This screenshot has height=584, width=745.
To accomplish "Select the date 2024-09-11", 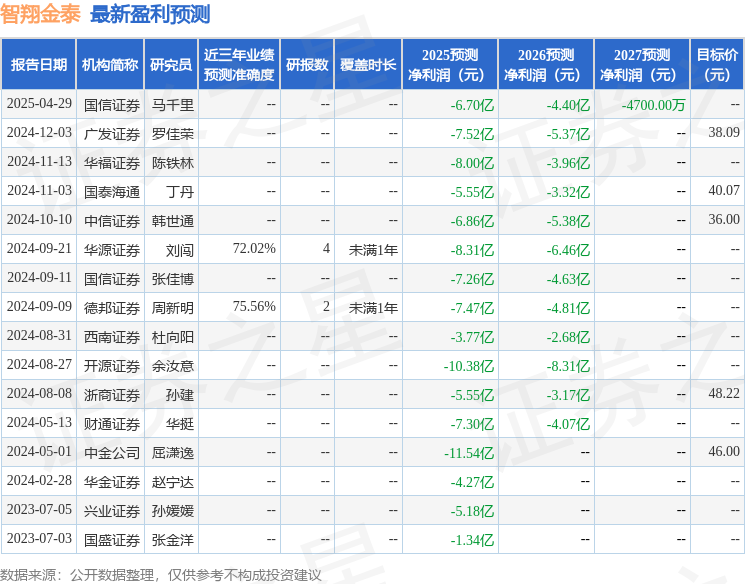I will pyautogui.click(x=39, y=278).
